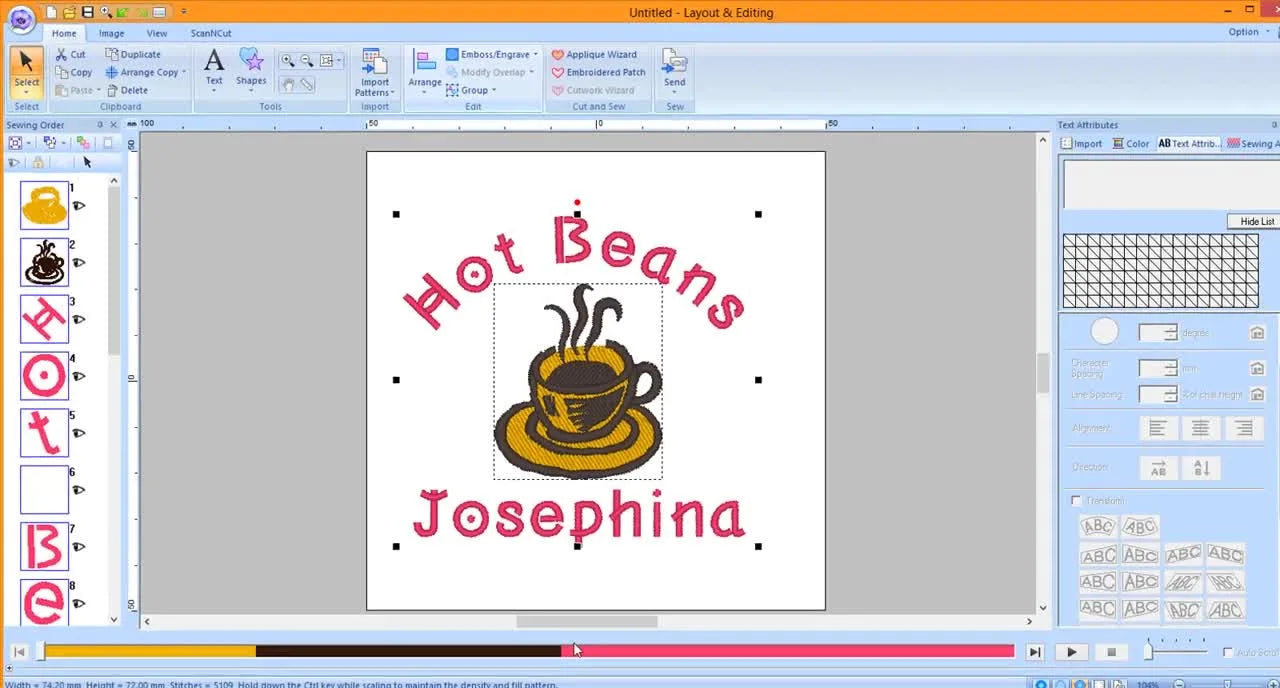This screenshot has width=1280, height=688.
Task: Click the Text Attributes font input box
Action: tap(1169, 184)
